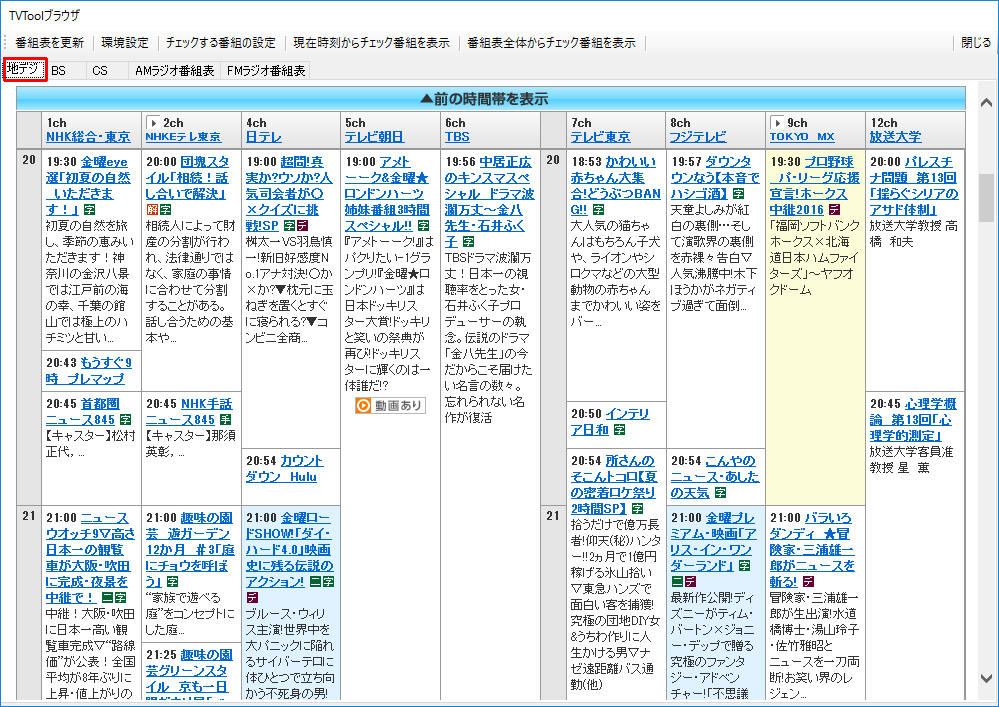Open アメトーーク&金曜★ロンドンハーツ program link
This screenshot has height=707, width=999.
(387, 194)
